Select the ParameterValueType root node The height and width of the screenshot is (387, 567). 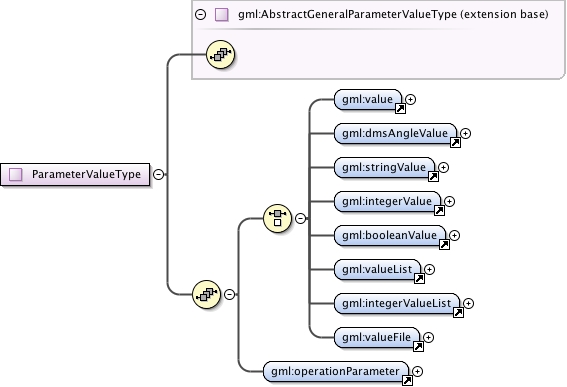pyautogui.click(x=75, y=174)
